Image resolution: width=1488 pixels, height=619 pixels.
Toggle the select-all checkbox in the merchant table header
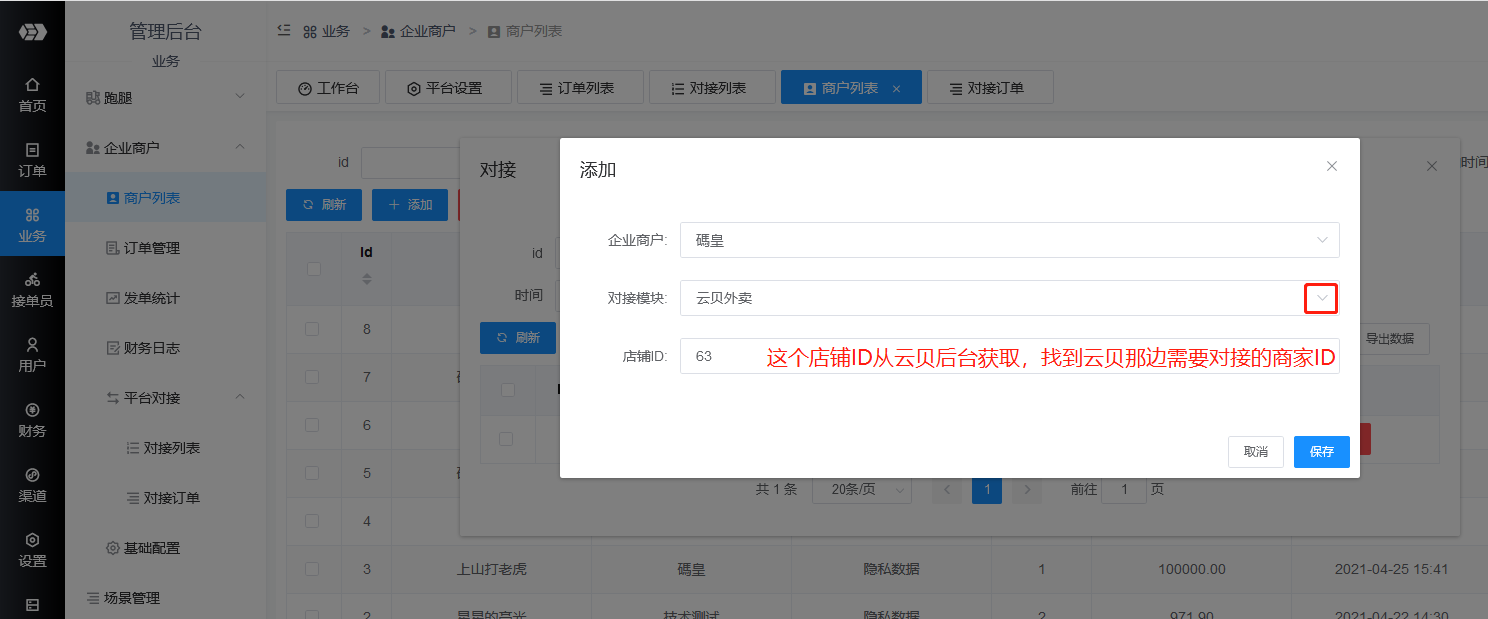tap(314, 269)
